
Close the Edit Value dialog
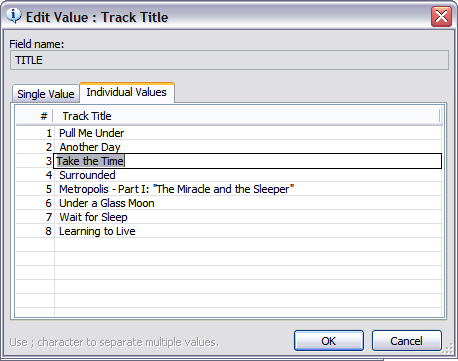pyautogui.click(x=441, y=16)
